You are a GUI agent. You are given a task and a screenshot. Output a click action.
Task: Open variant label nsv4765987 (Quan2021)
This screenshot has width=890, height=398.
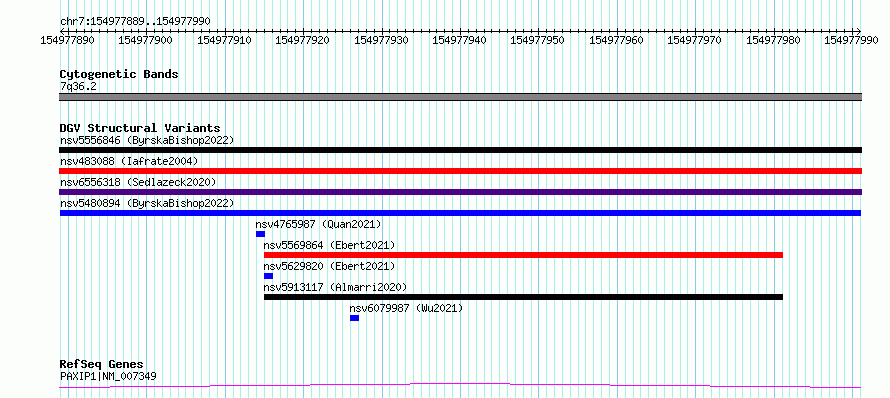318,224
